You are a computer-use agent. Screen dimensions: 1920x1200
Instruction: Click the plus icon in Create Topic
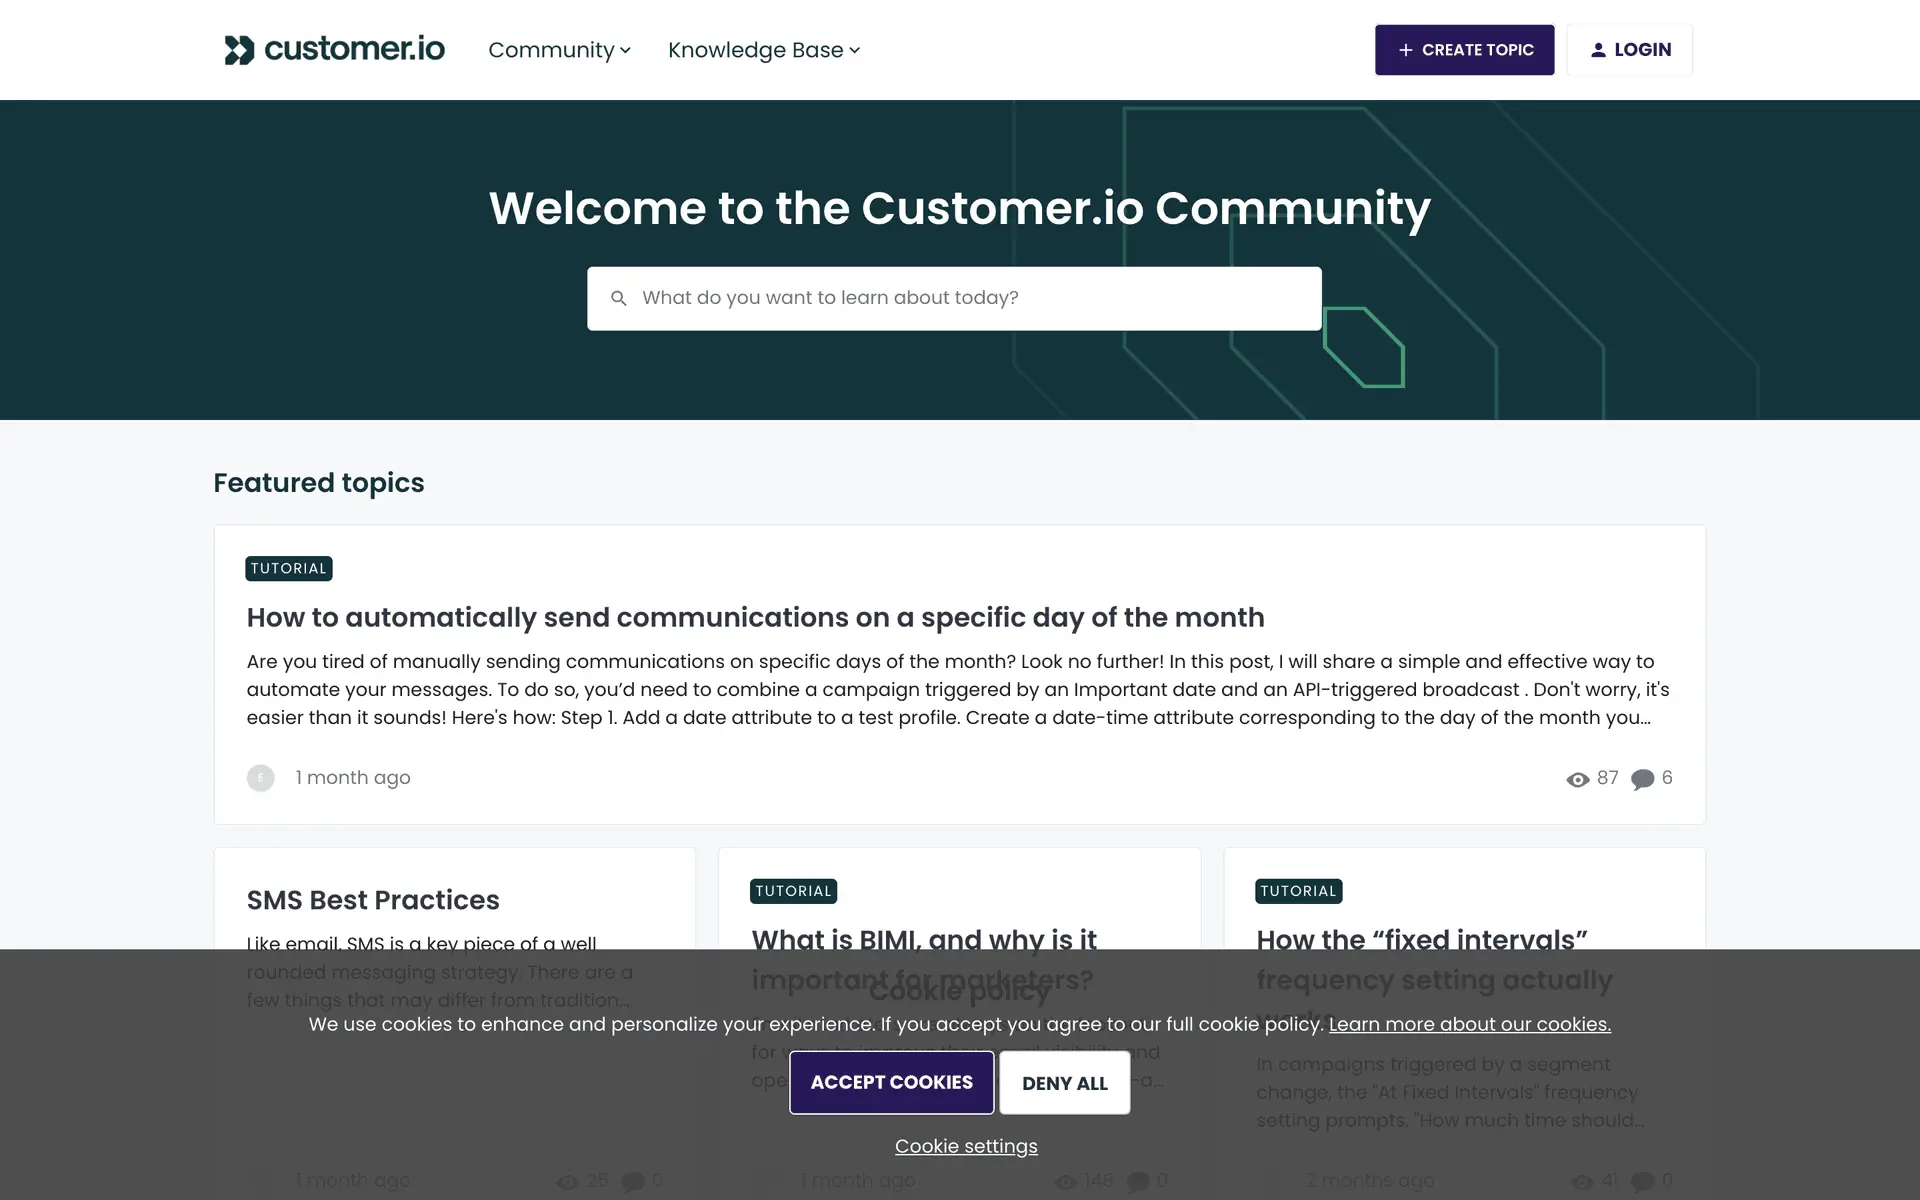(x=1405, y=50)
